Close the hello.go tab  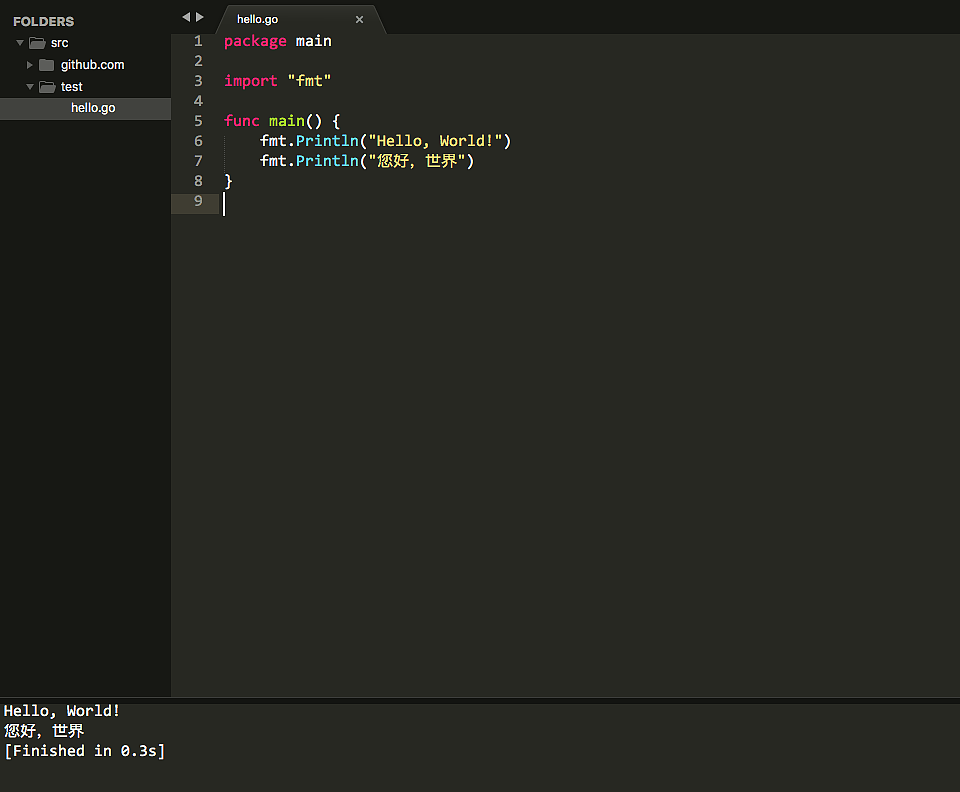click(359, 19)
